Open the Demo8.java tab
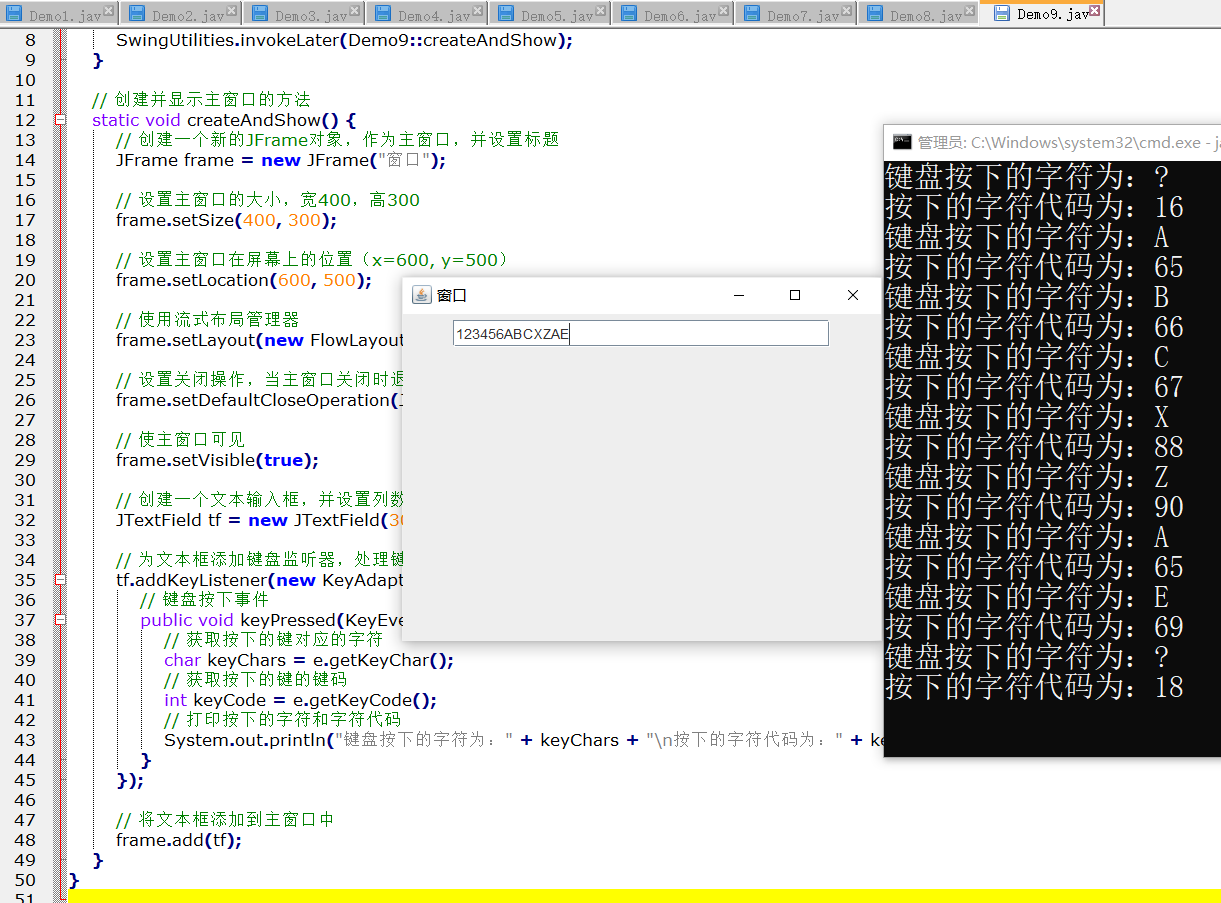The width and height of the screenshot is (1221, 903). click(x=924, y=15)
